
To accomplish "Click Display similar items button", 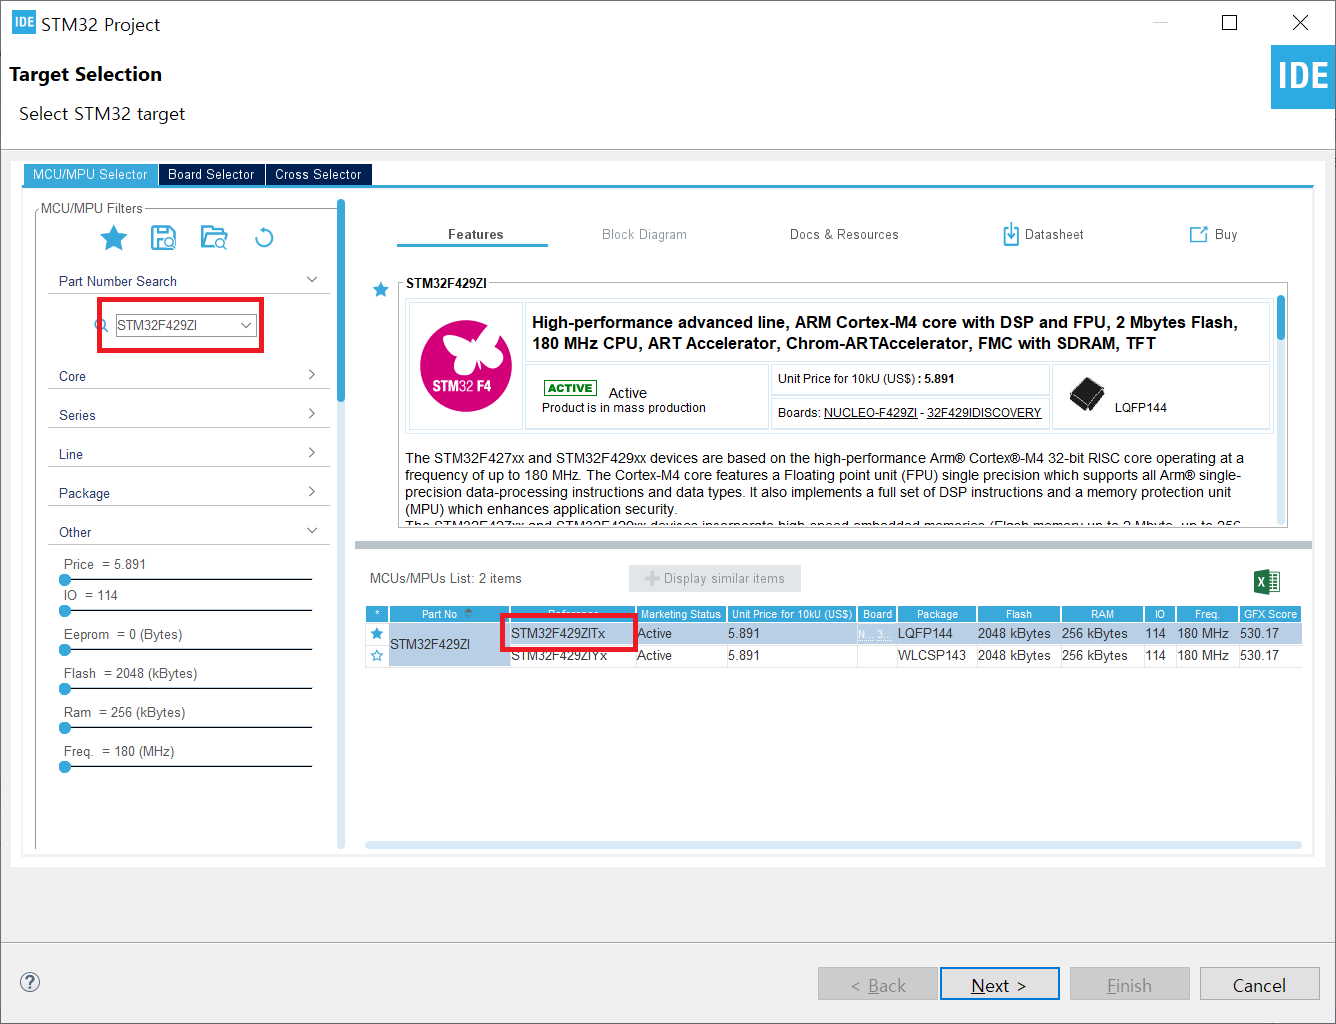I will 715,579.
